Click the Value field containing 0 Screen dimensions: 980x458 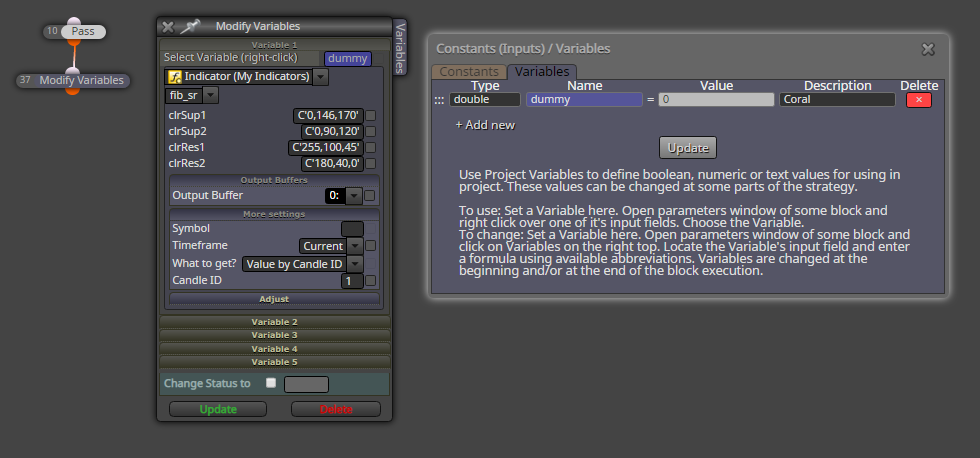click(716, 99)
